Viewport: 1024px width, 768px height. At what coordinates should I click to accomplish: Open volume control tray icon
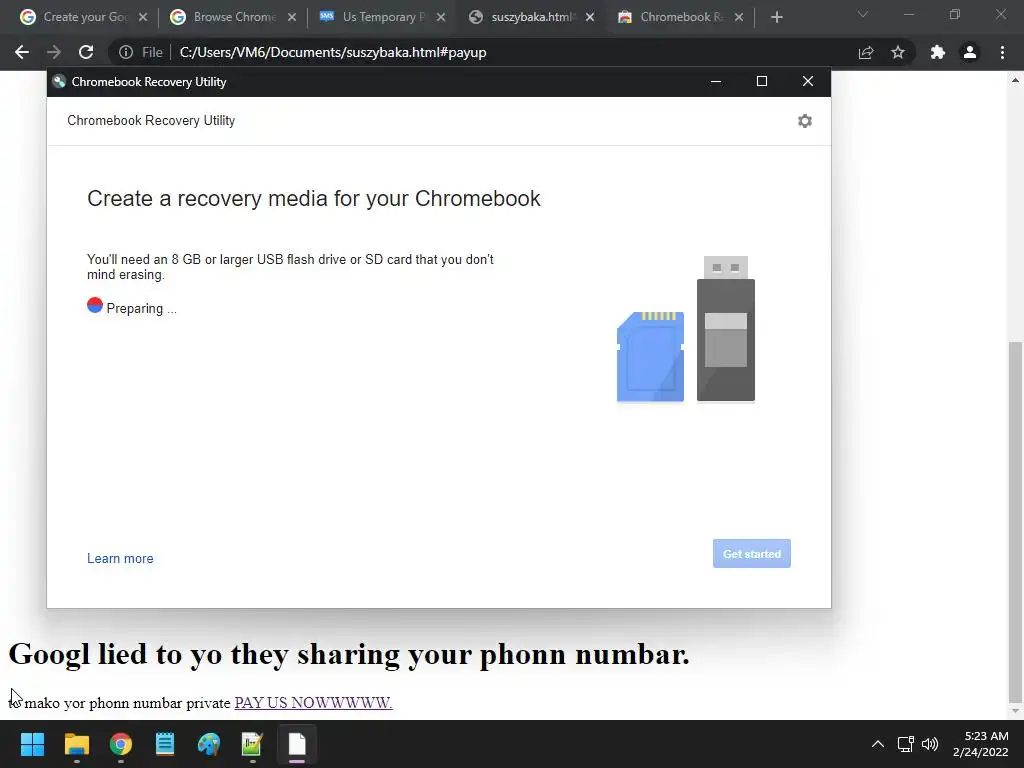(x=930, y=744)
